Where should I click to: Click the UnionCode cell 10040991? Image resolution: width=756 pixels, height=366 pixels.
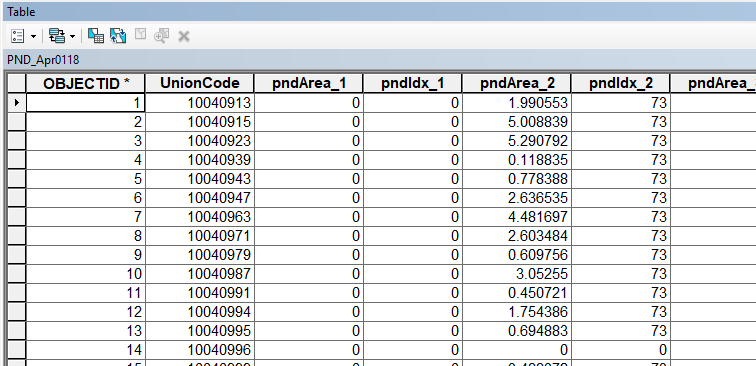click(200, 293)
